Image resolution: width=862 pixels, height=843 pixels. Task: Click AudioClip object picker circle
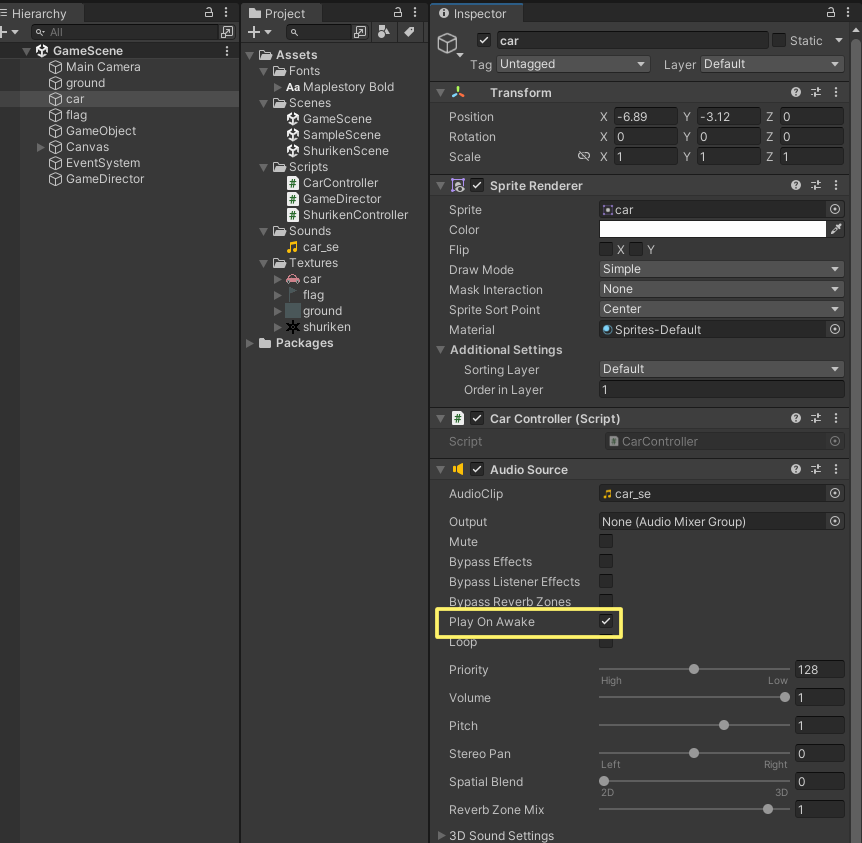tap(835, 493)
